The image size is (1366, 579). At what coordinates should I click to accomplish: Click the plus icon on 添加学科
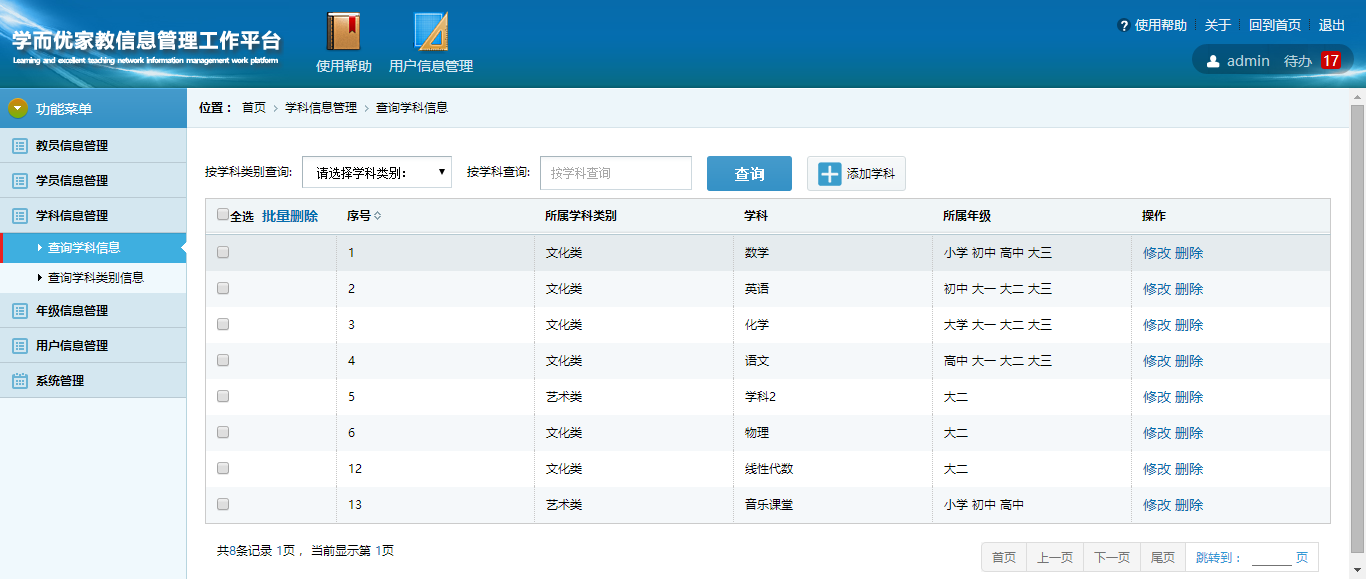point(830,174)
